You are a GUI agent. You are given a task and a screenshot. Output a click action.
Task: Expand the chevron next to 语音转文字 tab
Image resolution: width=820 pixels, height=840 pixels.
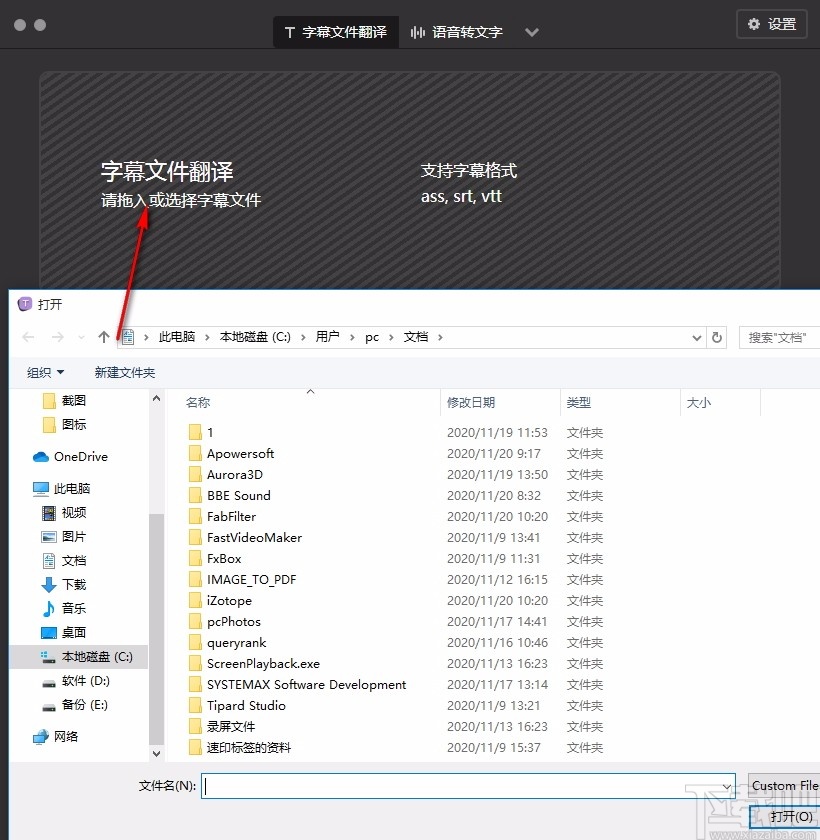(532, 32)
